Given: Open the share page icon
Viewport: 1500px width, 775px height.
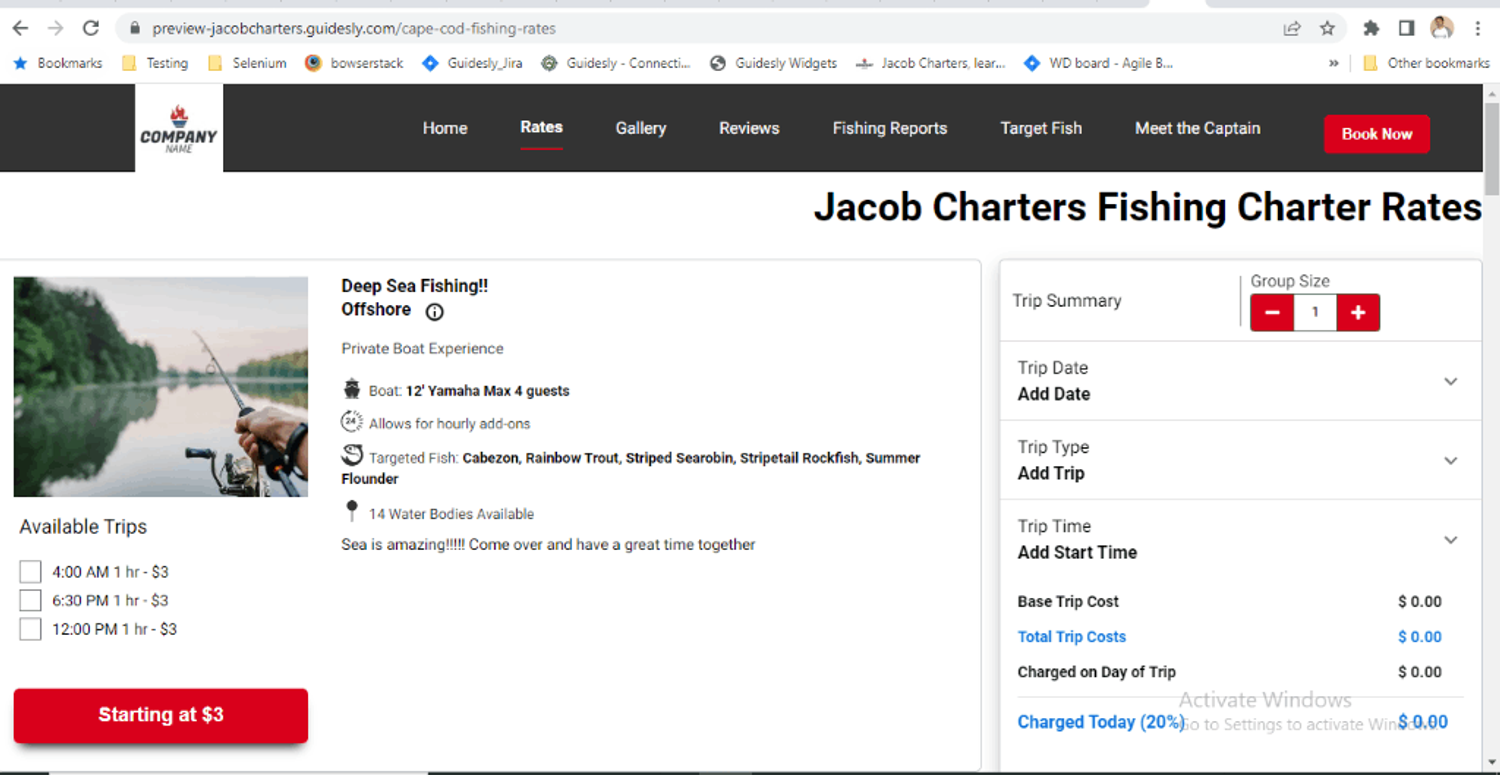Looking at the screenshot, I should pos(1292,28).
